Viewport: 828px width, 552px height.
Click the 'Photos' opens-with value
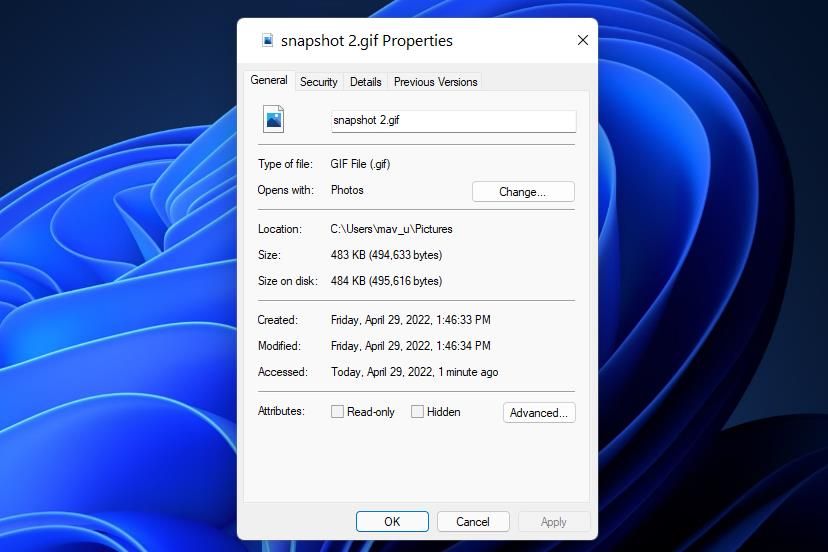tap(347, 190)
